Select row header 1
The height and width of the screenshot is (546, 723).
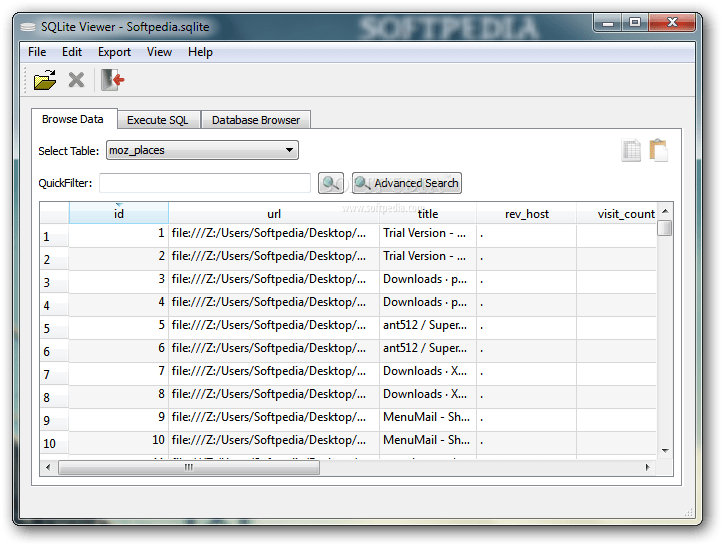[54, 236]
